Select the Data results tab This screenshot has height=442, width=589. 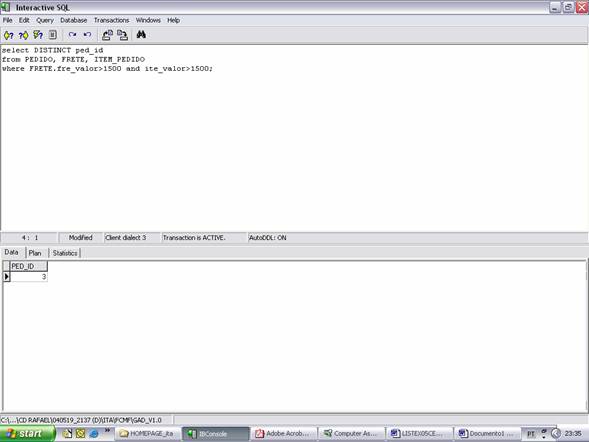point(11,252)
